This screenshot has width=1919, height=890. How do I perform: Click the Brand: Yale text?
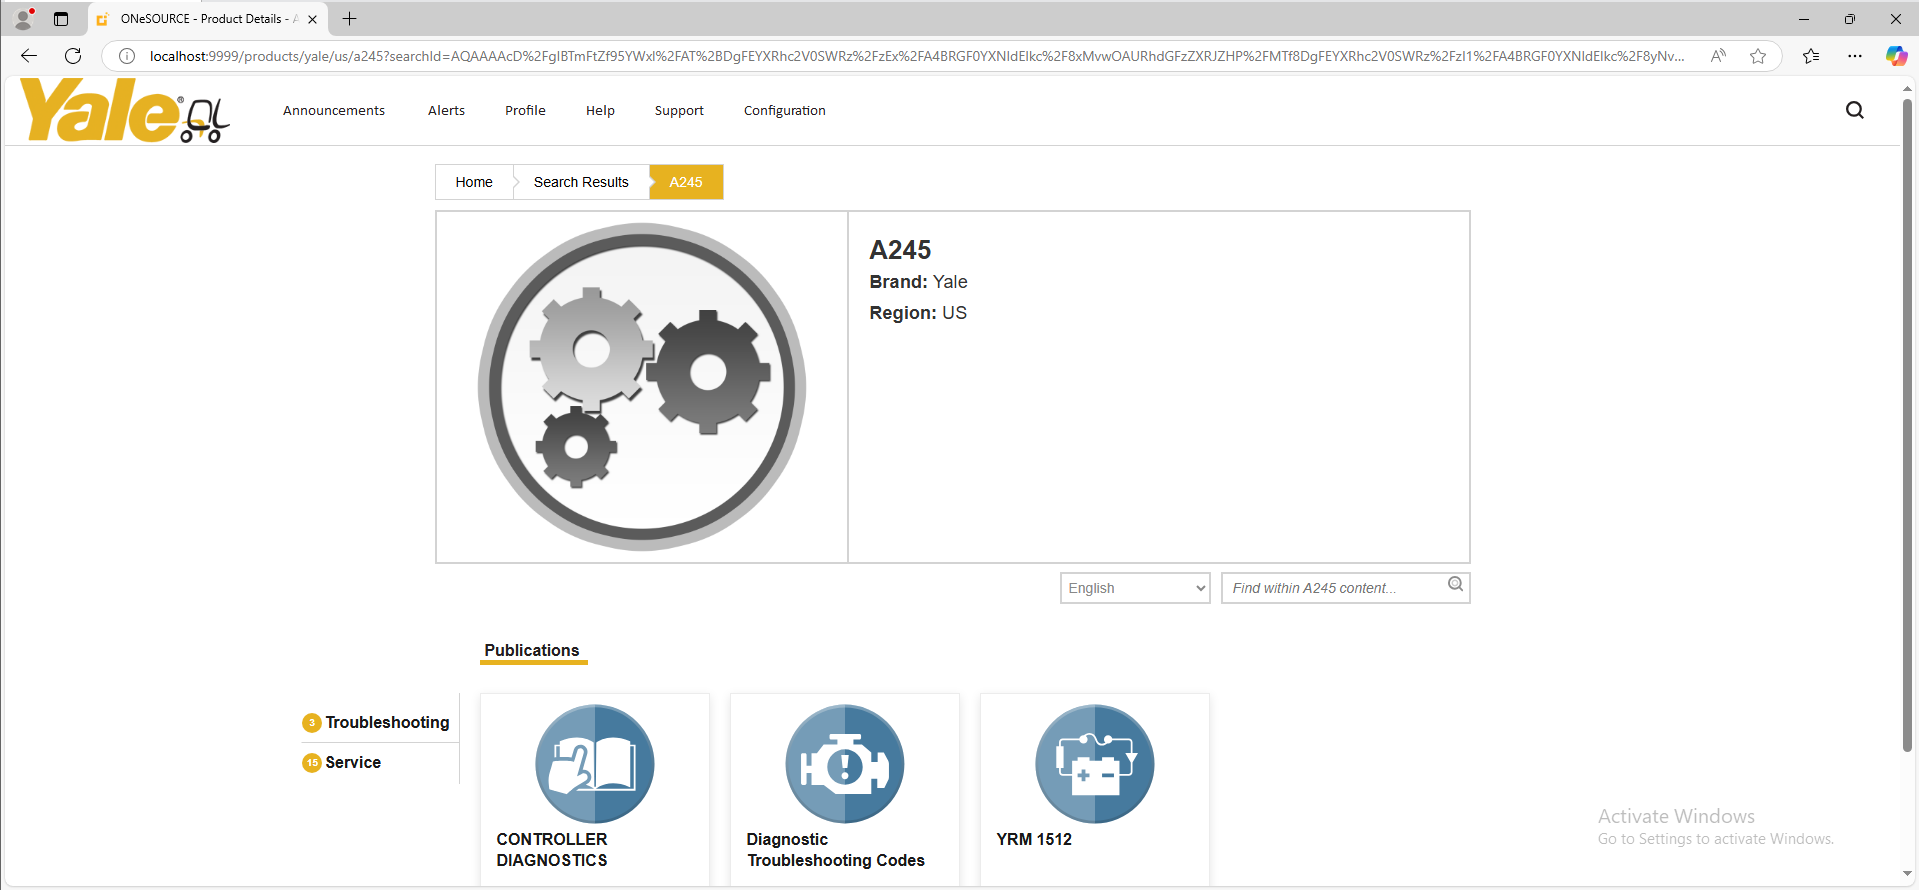(x=918, y=282)
